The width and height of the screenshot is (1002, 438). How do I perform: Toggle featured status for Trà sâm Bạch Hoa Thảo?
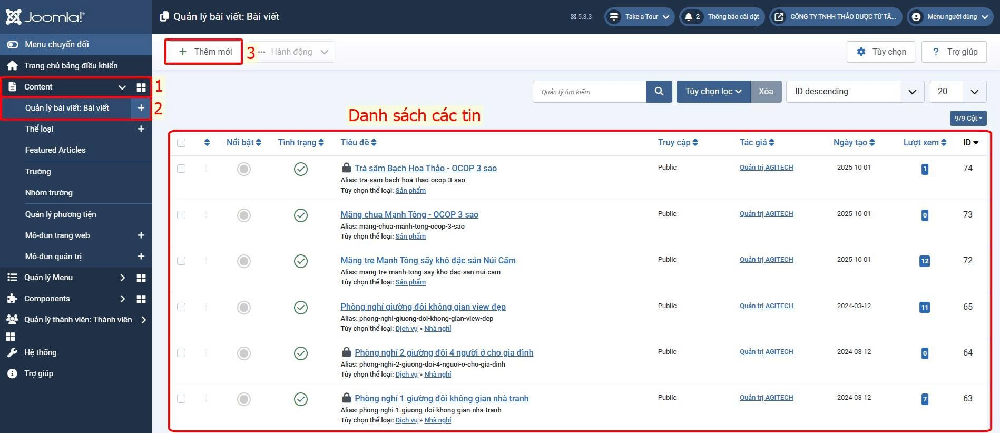pyautogui.click(x=244, y=170)
